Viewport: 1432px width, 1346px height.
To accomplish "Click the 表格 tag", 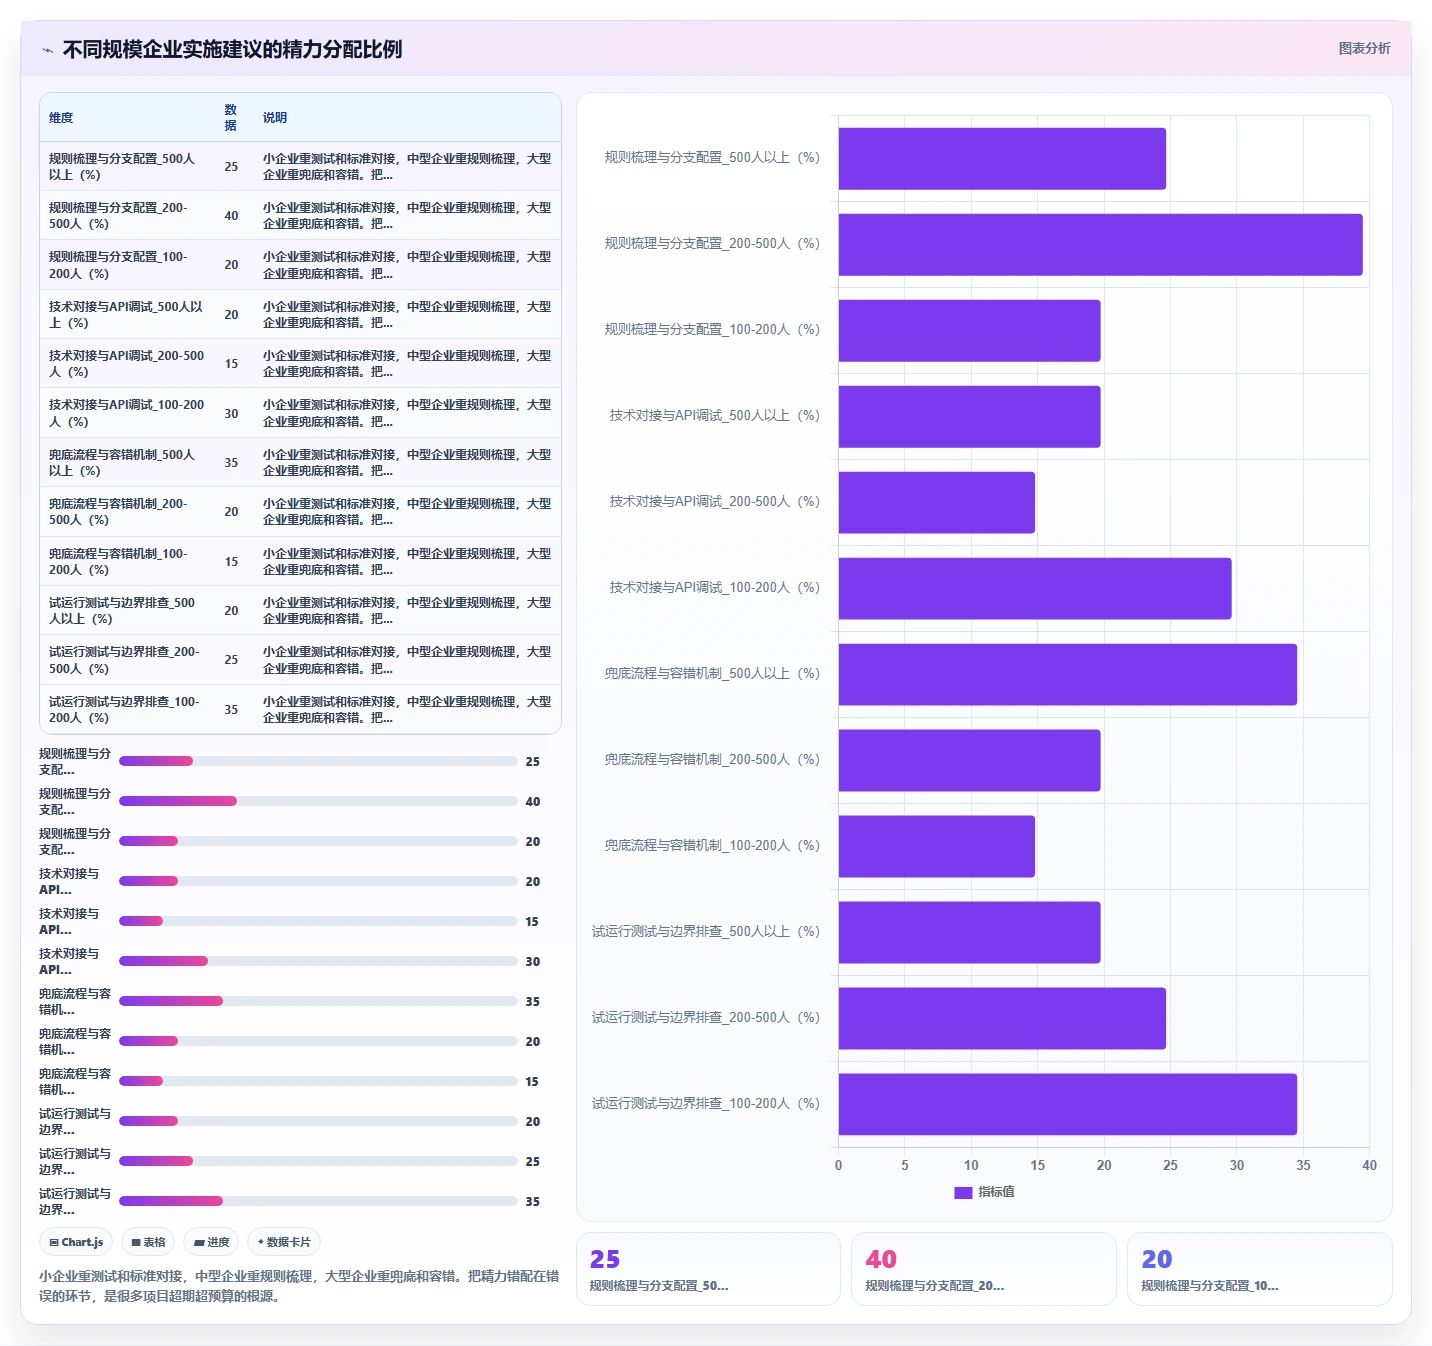I will (x=148, y=1242).
